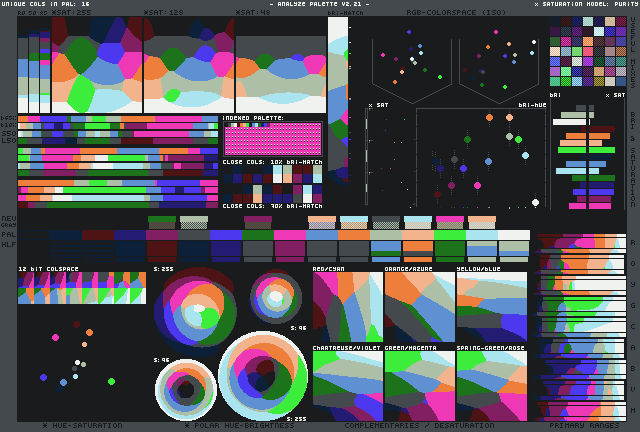The width and height of the screenshot is (640, 432).
Task: Open the *SAT: 48 hue-saturation map
Action: [x=281, y=65]
